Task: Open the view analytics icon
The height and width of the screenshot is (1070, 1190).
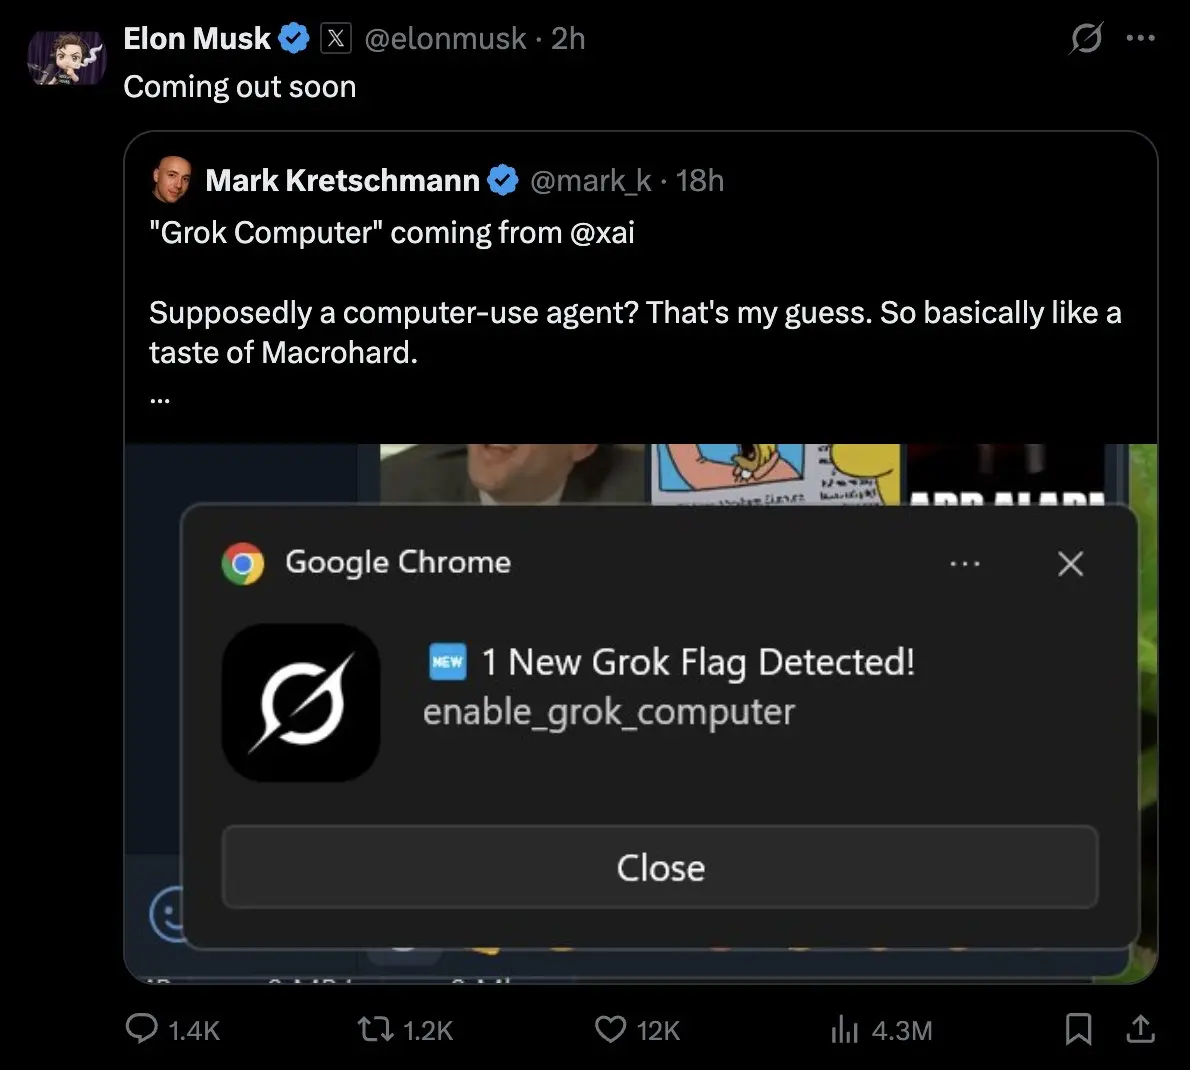Action: pos(845,1029)
